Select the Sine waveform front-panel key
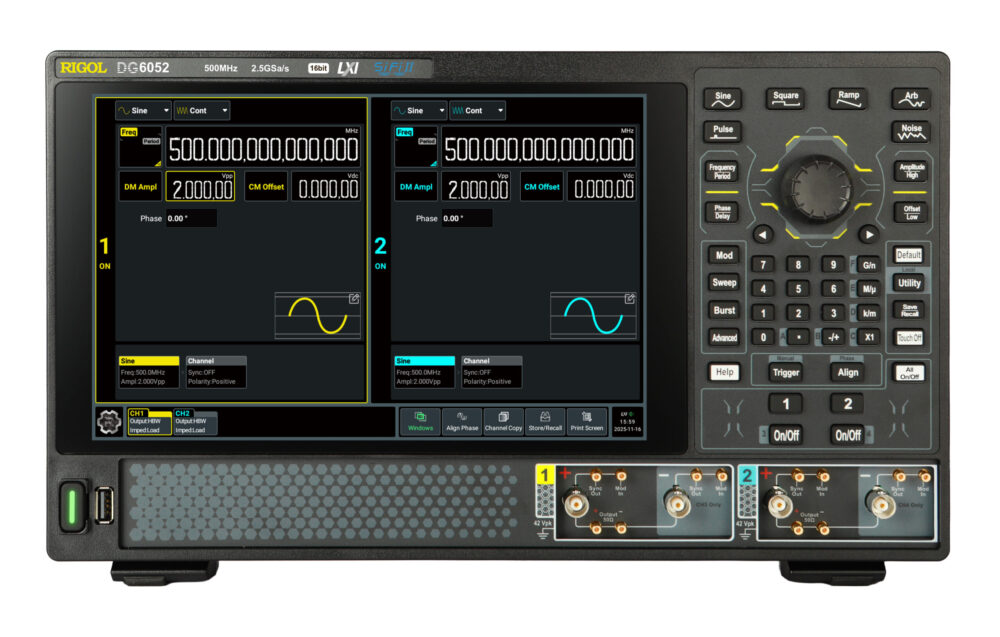This screenshot has width=1000, height=637. [x=722, y=96]
